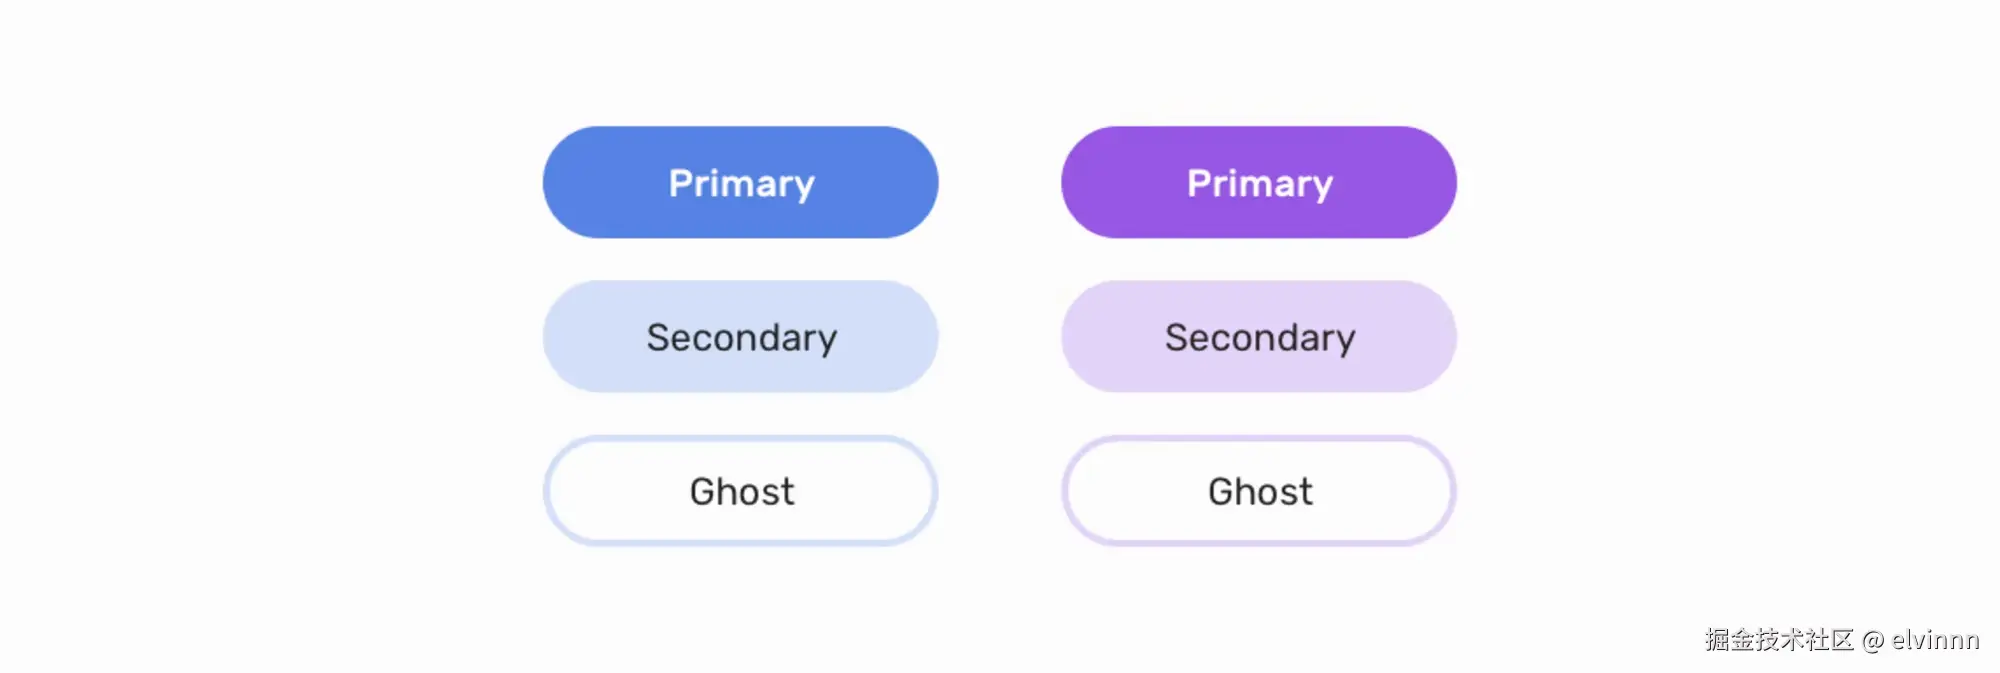Click the elvinnn author name
This screenshot has width=2000, height=673.
tap(1935, 640)
